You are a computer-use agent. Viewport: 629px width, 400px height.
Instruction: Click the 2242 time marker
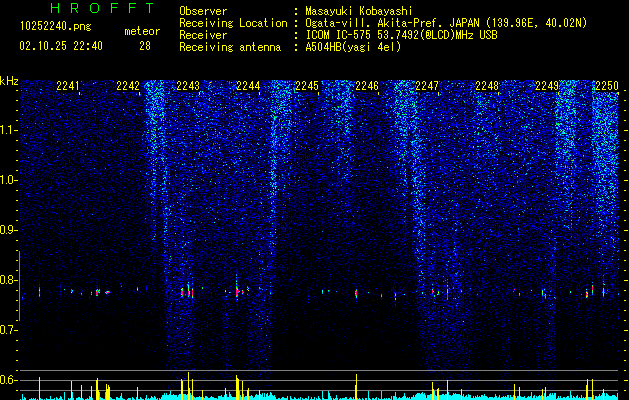tap(128, 86)
